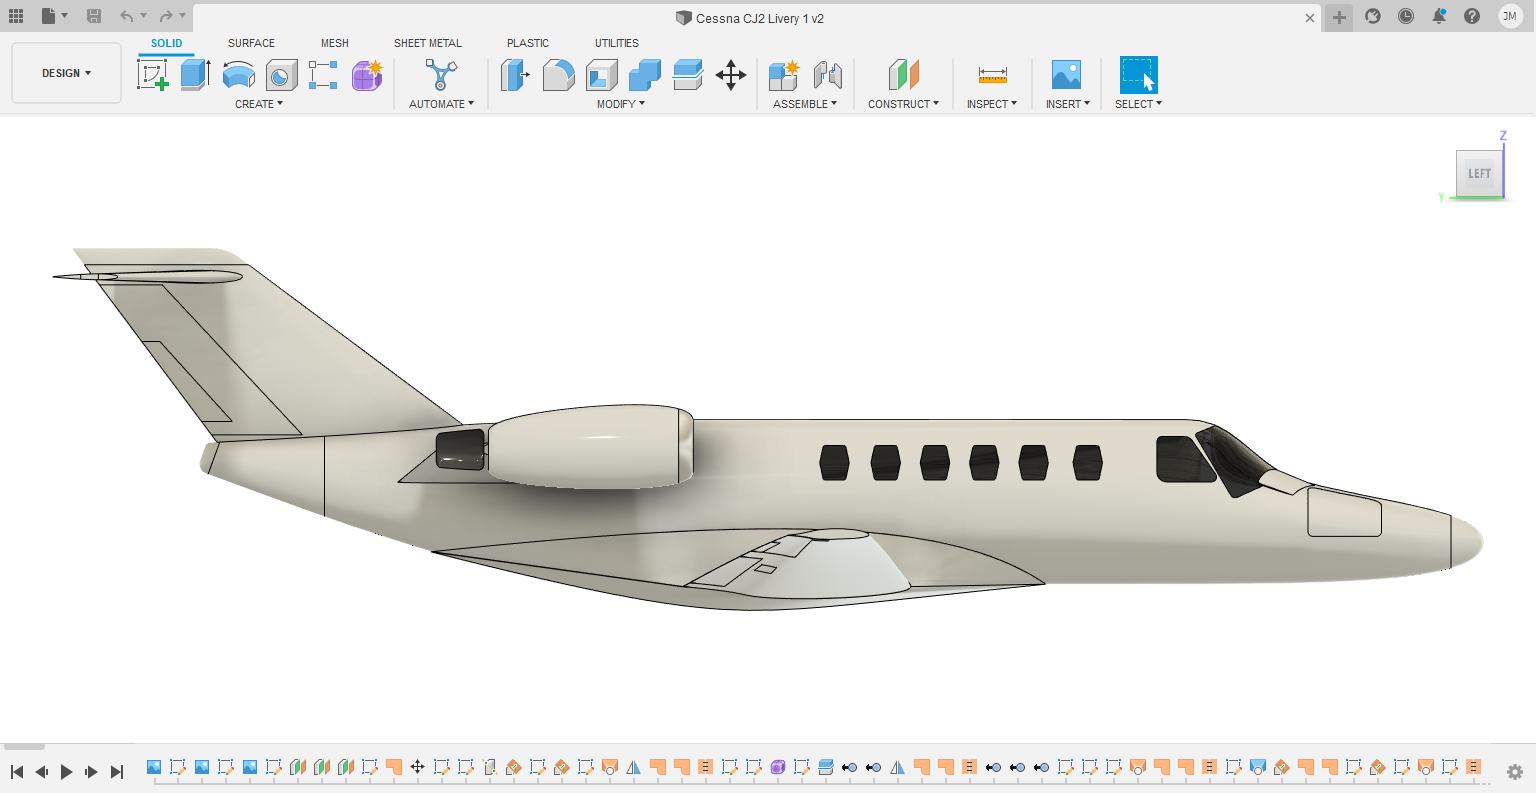Switch to the SURFACE tab
Viewport: 1536px width, 793px height.
pyautogui.click(x=251, y=43)
